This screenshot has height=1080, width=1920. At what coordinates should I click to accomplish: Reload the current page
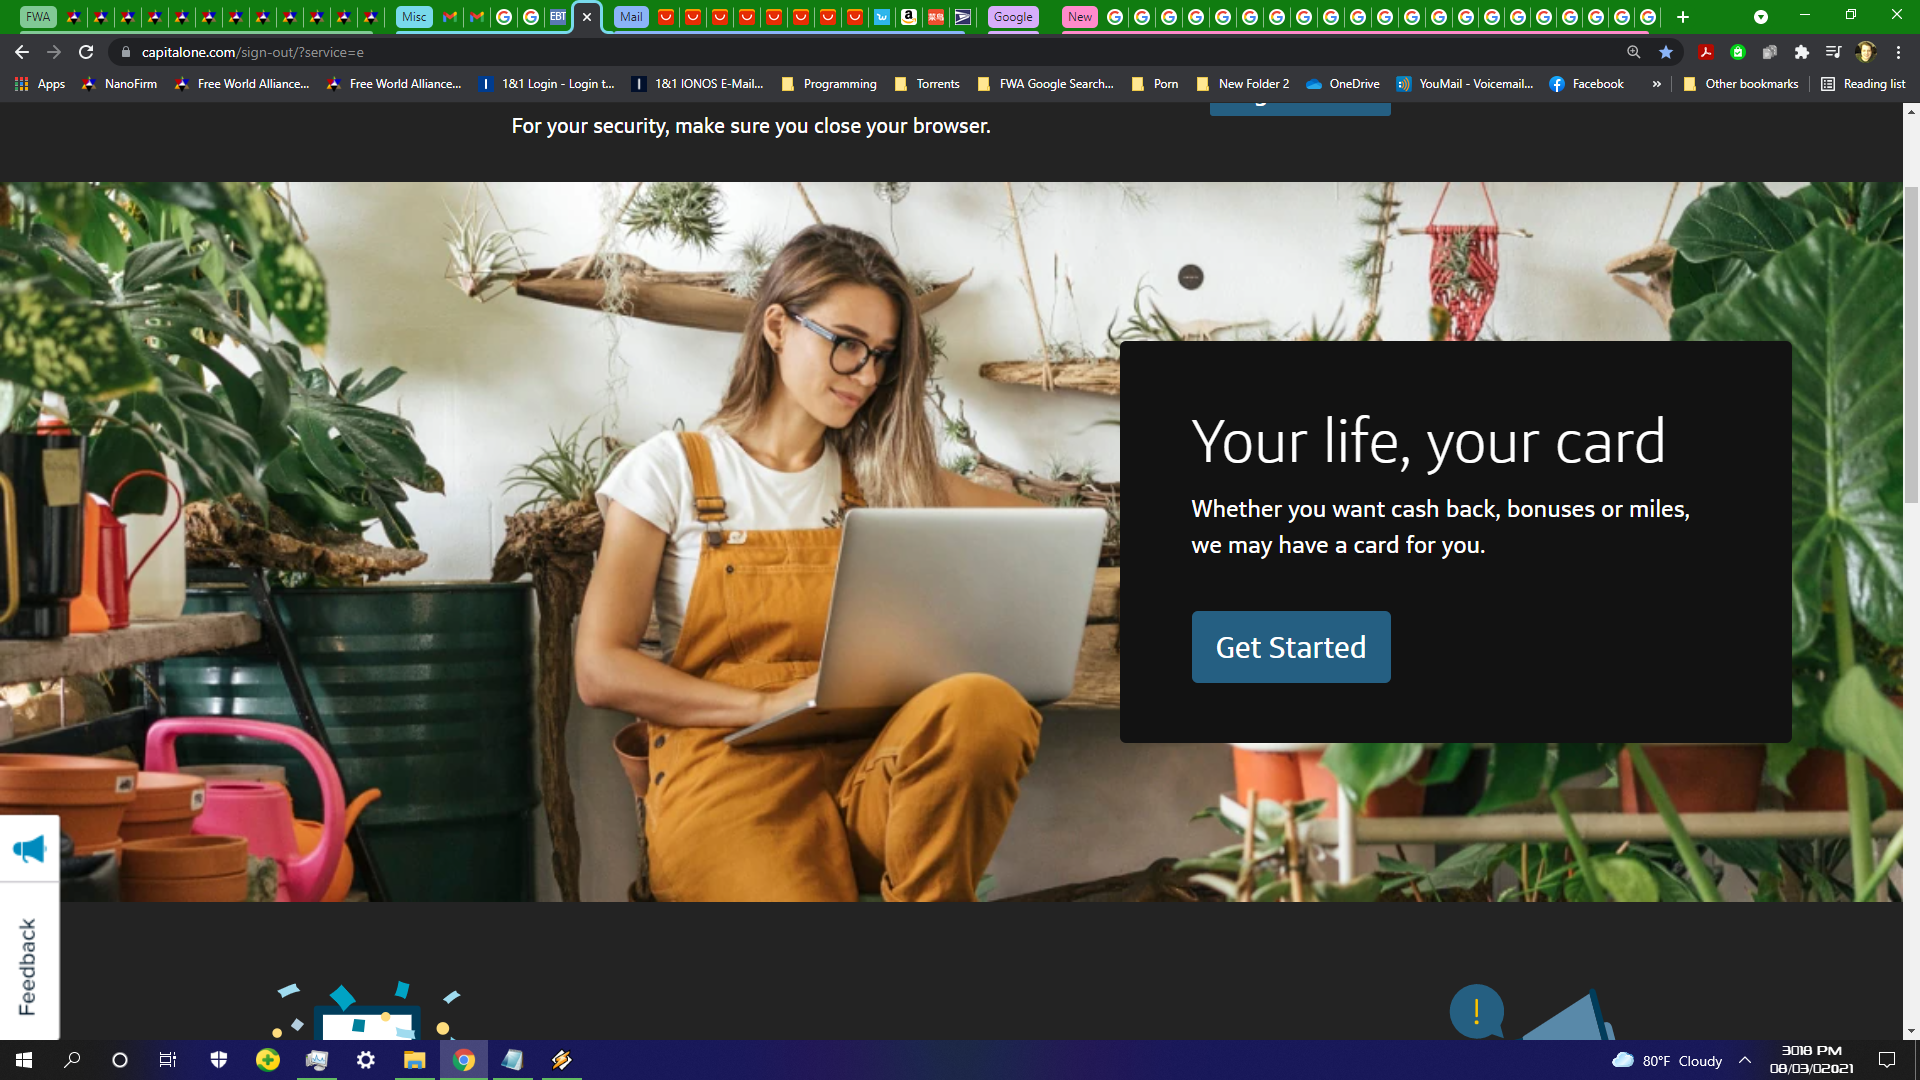tap(86, 52)
